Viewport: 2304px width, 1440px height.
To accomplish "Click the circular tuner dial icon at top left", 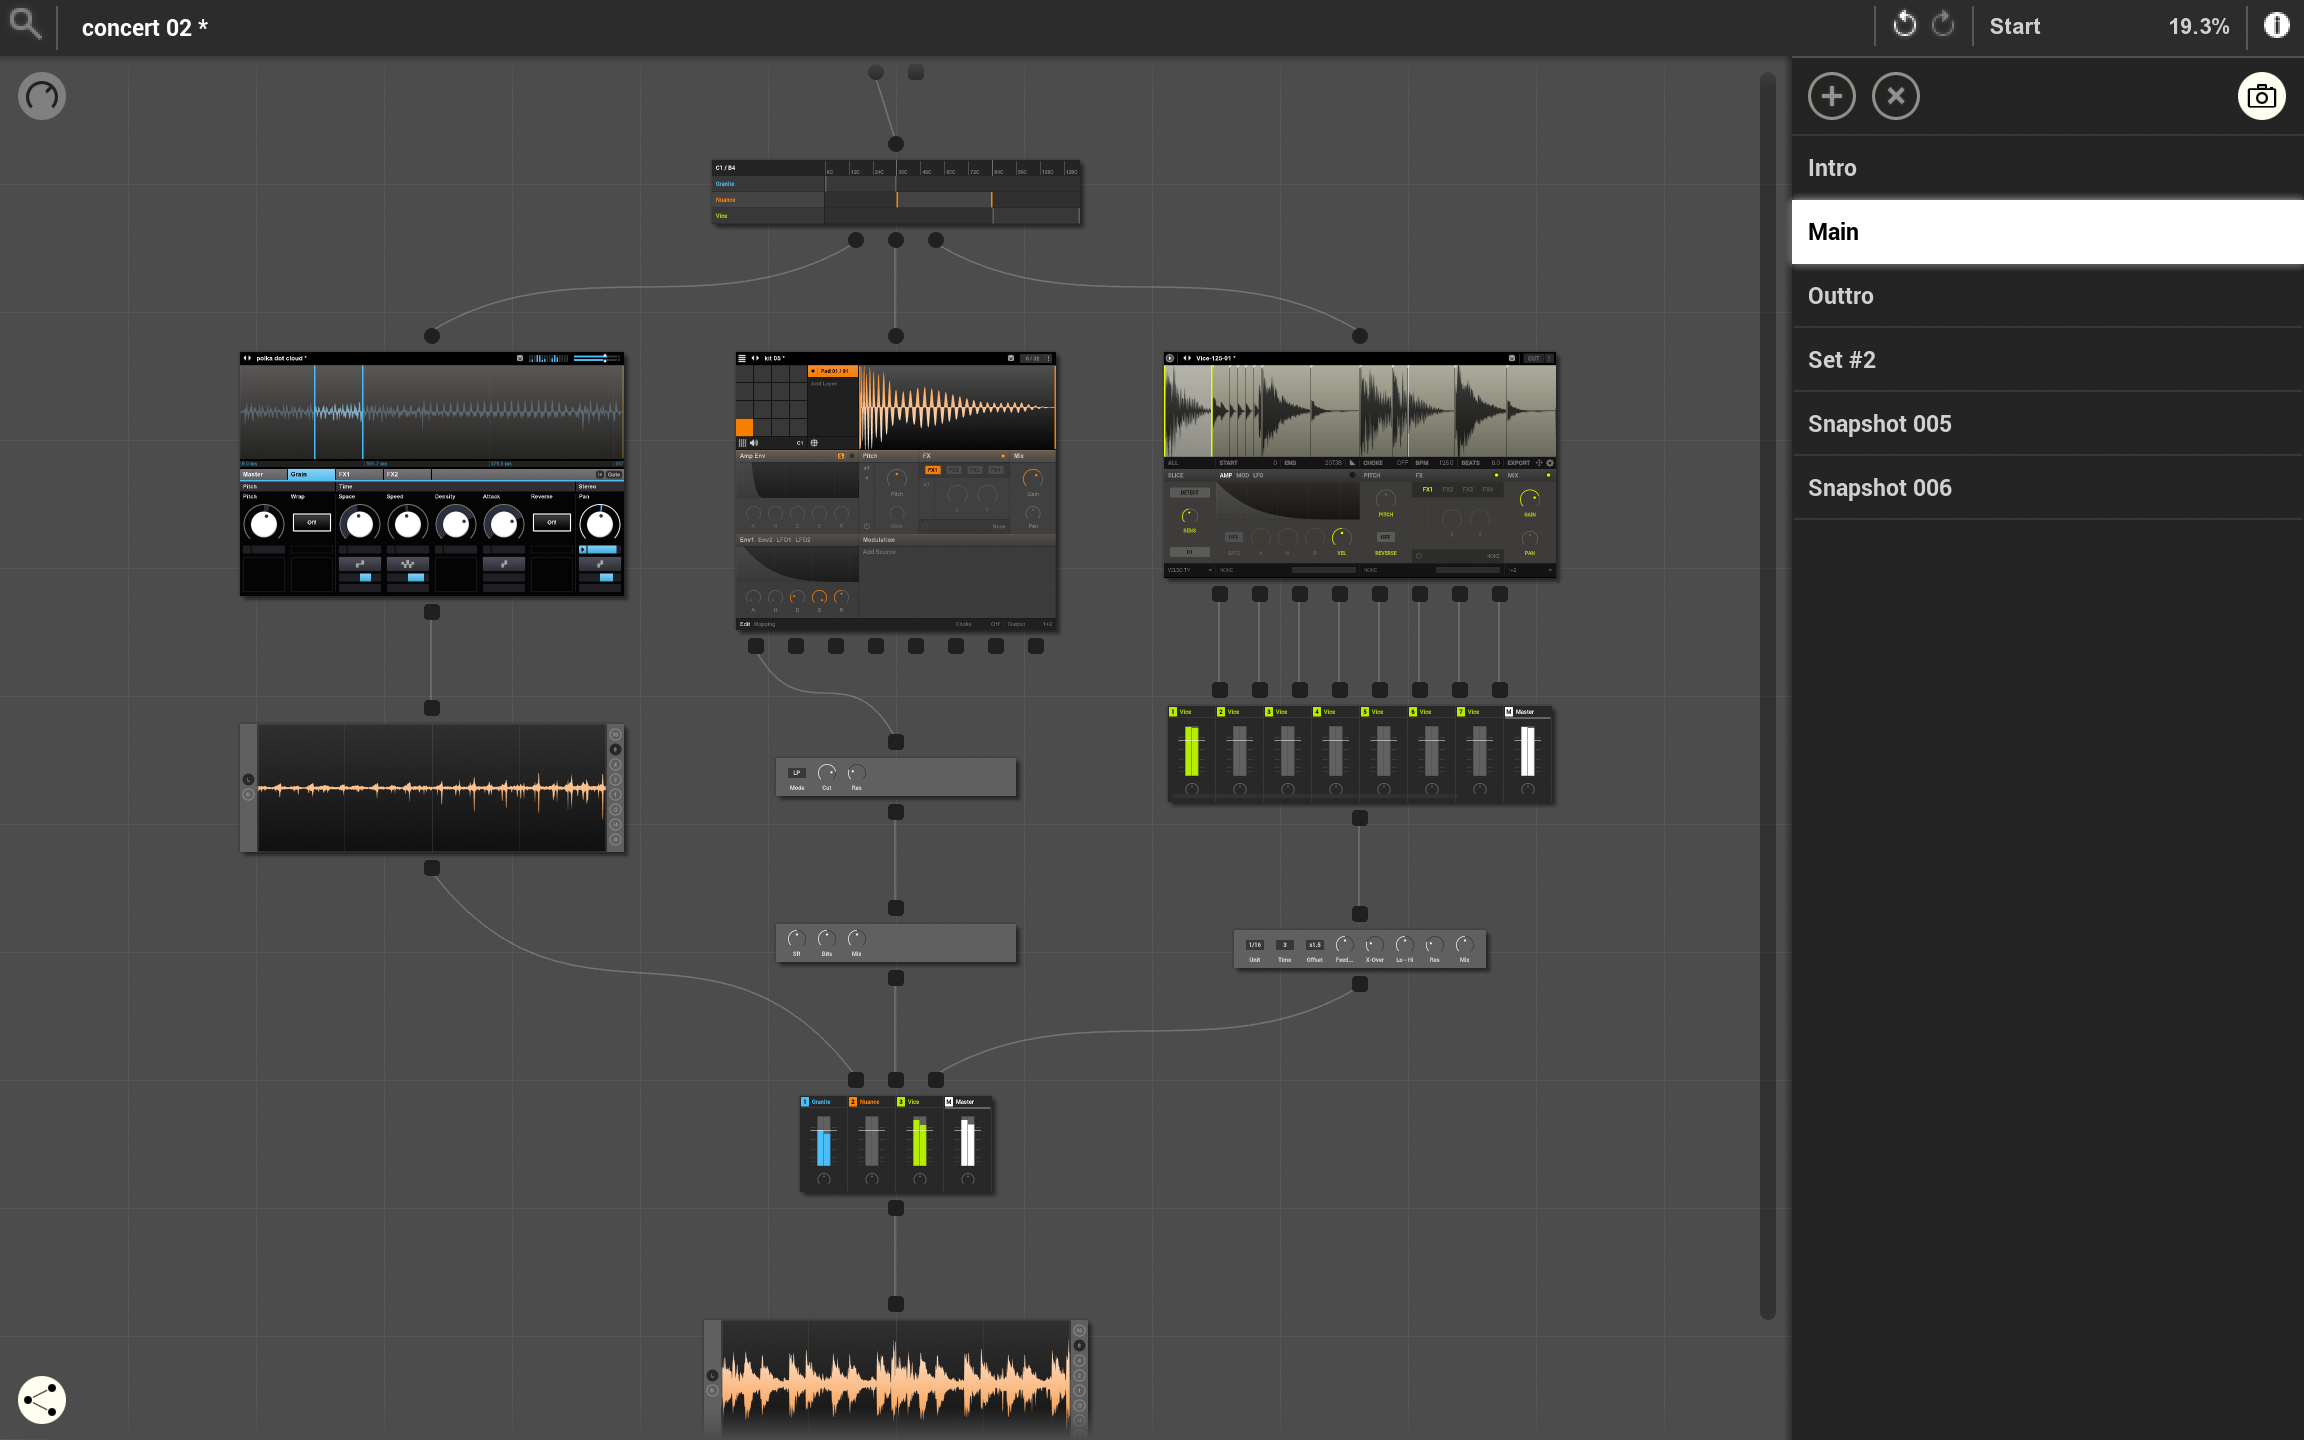I will [41, 96].
